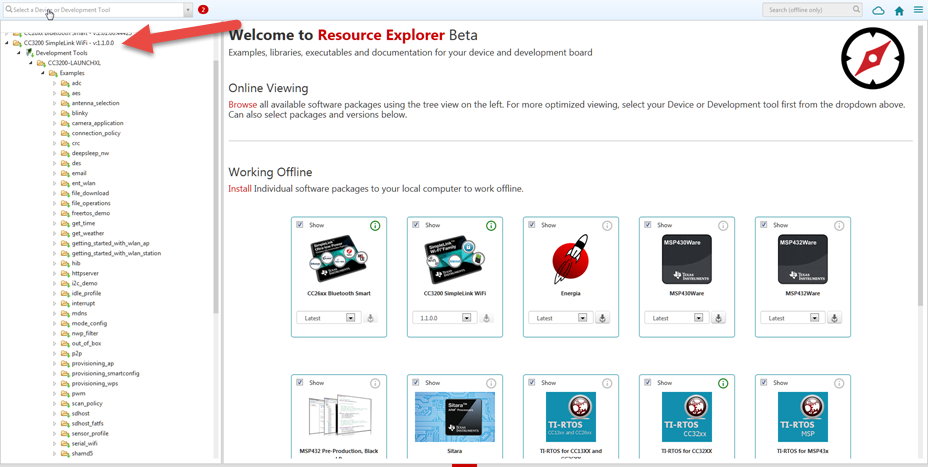Toggle Show checkbox on Sitara card
Screen dimensions: 928x467
pyautogui.click(x=416, y=383)
